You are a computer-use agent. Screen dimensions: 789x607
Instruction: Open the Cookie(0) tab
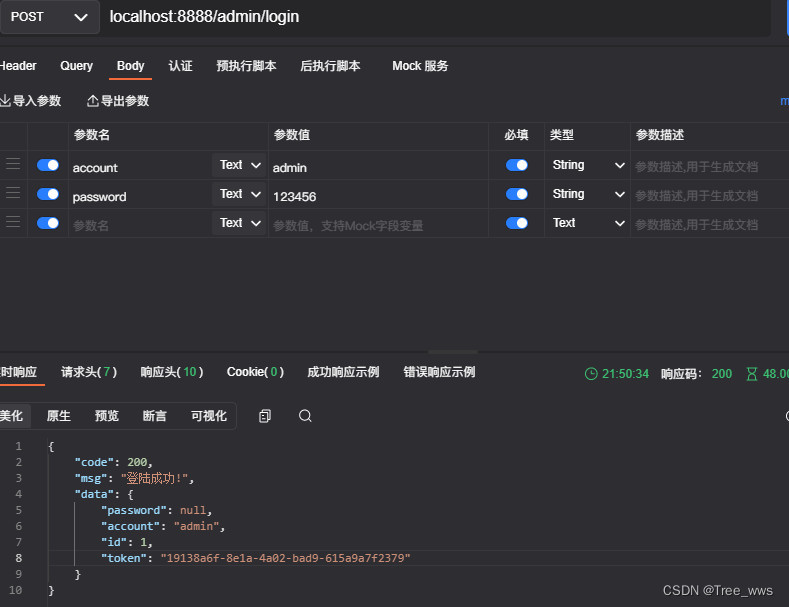(256, 372)
